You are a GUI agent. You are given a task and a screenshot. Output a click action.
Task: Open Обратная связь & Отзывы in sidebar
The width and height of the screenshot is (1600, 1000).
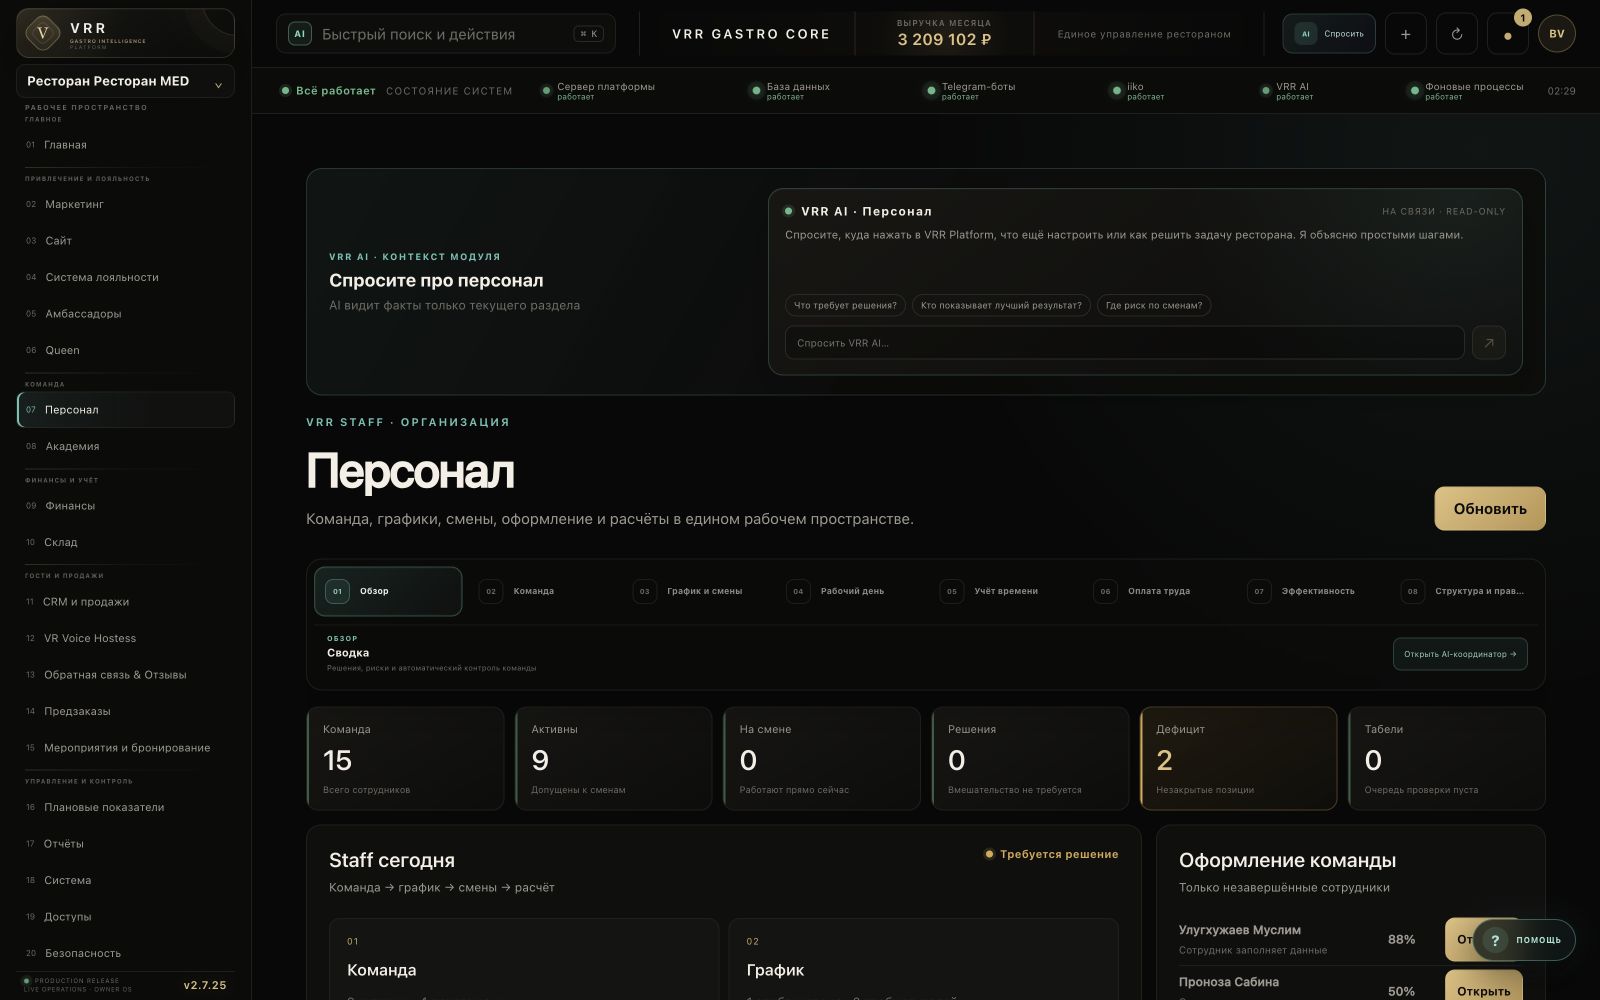pos(126,675)
